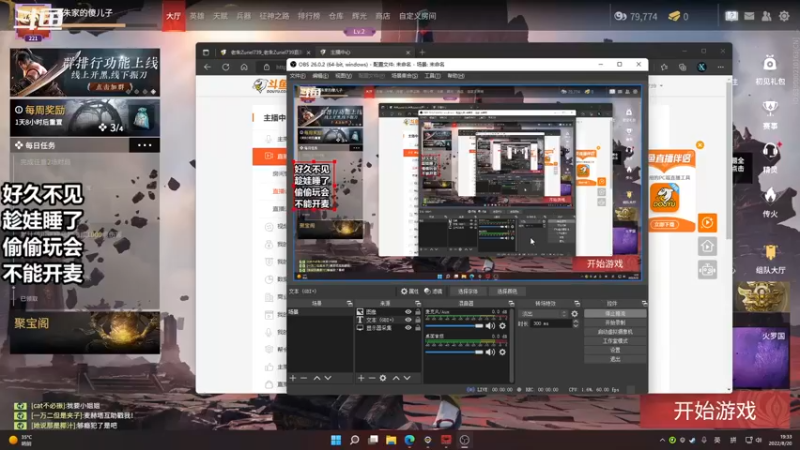Move scene down with the down arrow
The height and width of the screenshot is (450, 800).
pyautogui.click(x=328, y=378)
